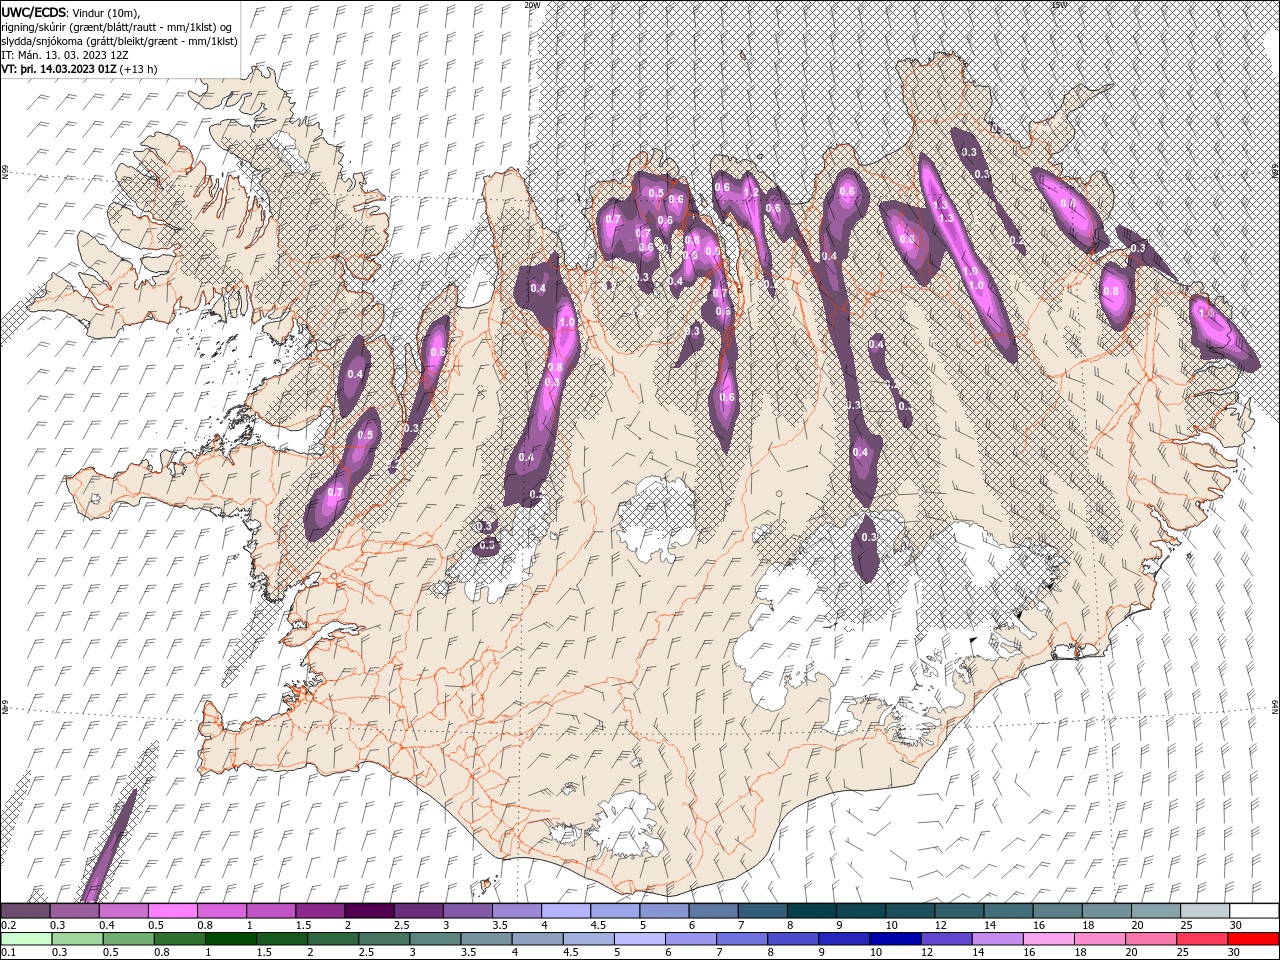Click the dark teal 8 snow scale swatch
The image size is (1280, 960).
tap(811, 911)
